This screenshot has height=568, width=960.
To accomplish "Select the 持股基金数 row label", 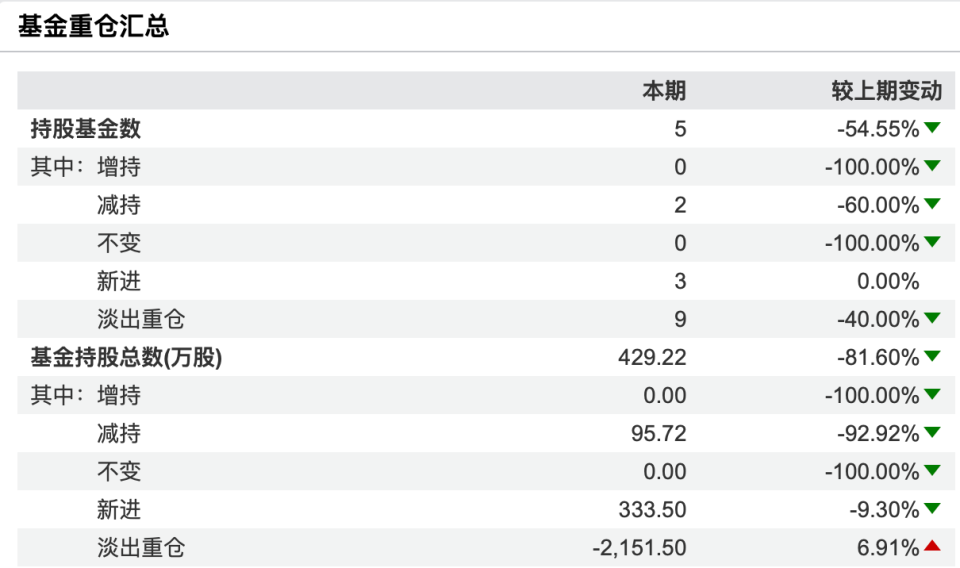I will click(x=85, y=129).
